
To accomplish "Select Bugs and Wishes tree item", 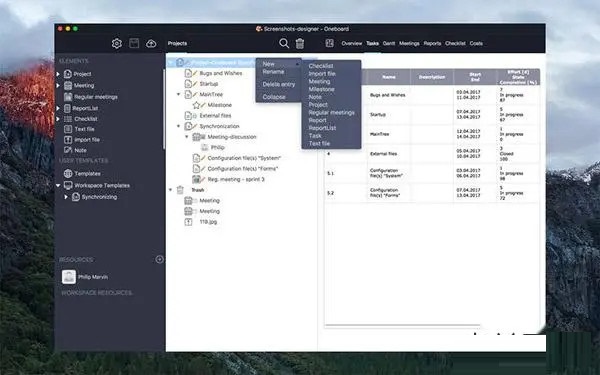I will tap(220, 73).
